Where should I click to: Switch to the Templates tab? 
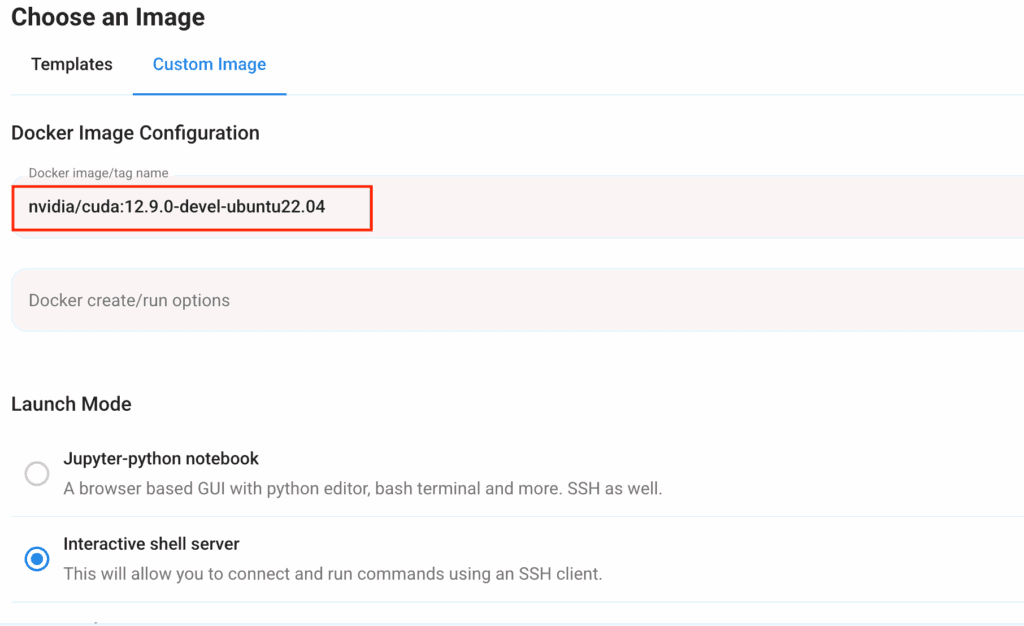(72, 65)
